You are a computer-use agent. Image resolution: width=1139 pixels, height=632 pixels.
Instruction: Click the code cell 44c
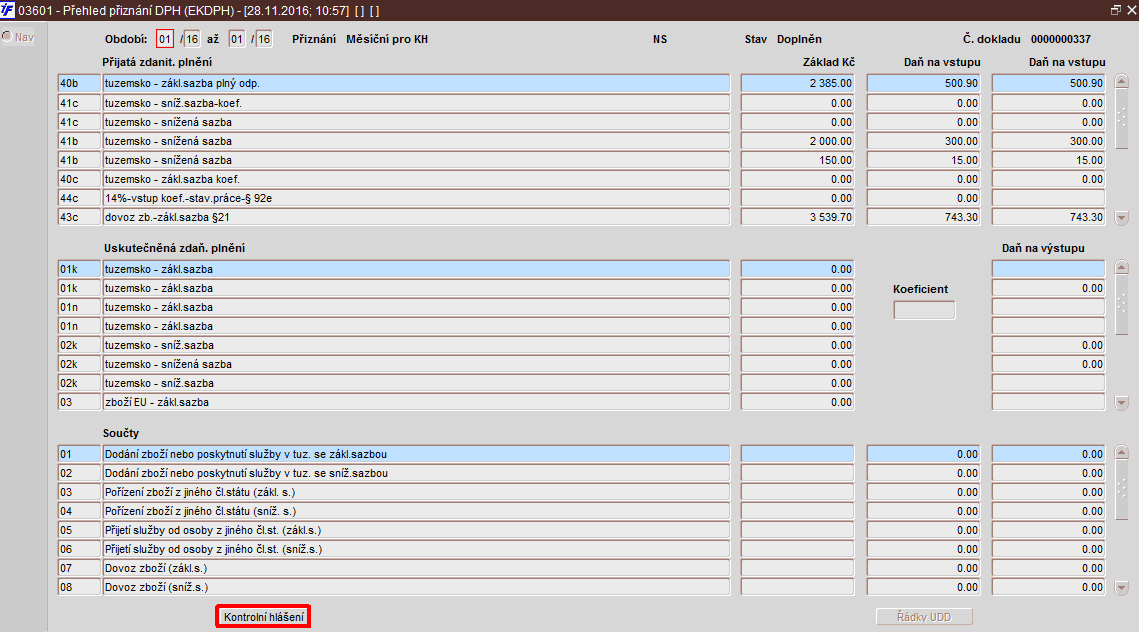tap(79, 198)
